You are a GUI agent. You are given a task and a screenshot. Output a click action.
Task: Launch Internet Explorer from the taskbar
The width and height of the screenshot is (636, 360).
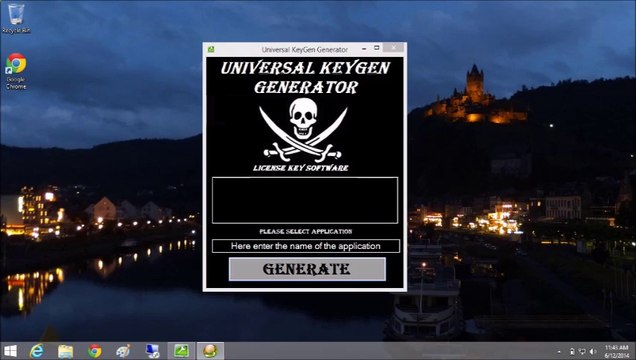tap(37, 351)
